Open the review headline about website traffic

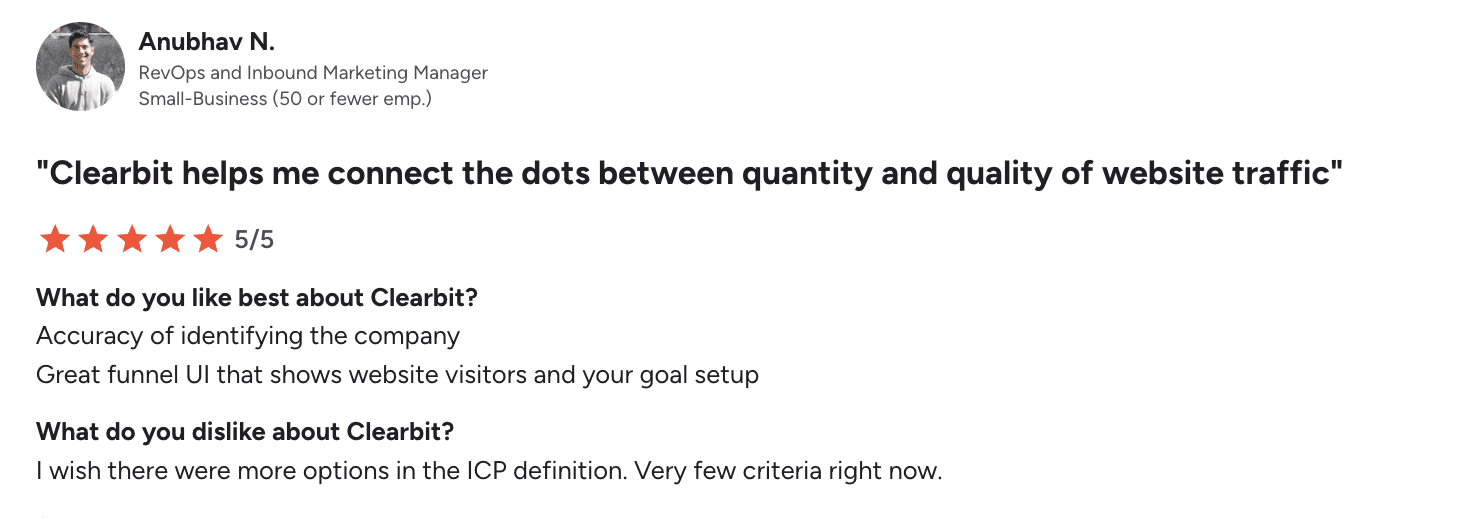click(689, 174)
